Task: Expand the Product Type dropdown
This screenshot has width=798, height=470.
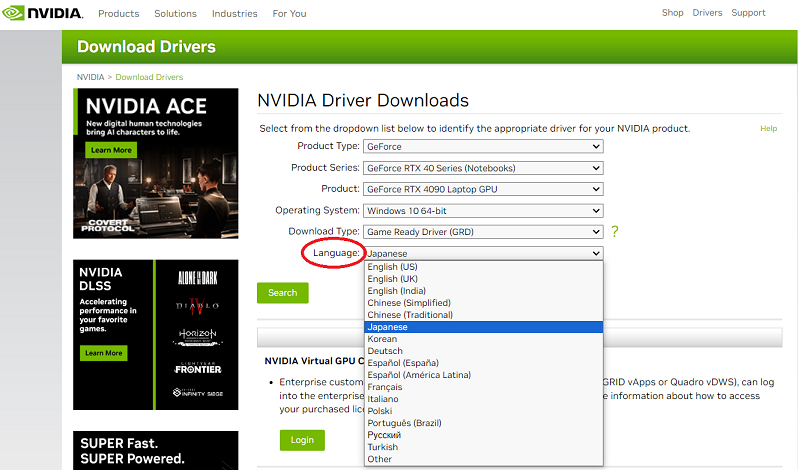Action: [483, 146]
